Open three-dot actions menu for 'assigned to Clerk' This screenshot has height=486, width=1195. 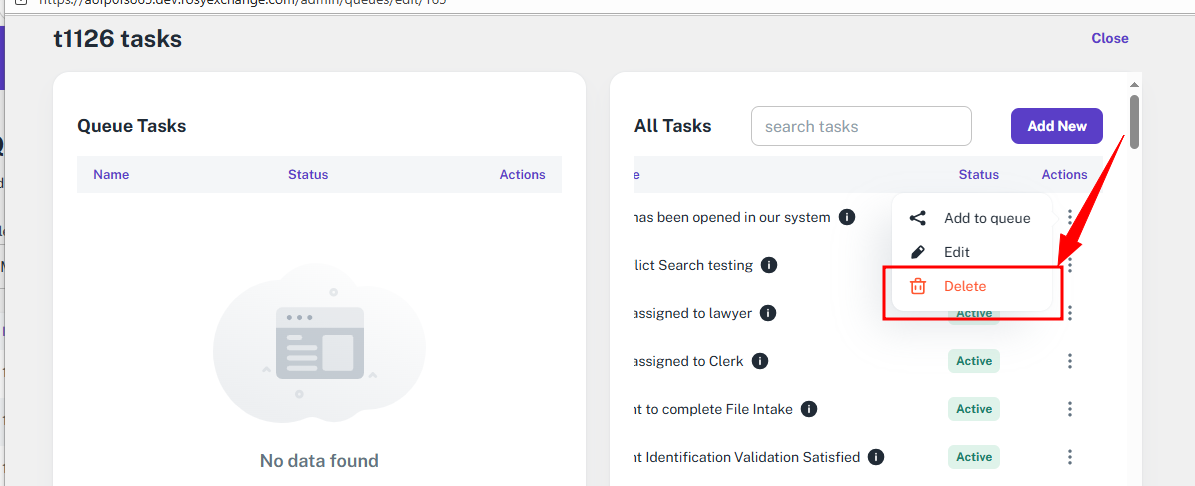tap(1070, 361)
